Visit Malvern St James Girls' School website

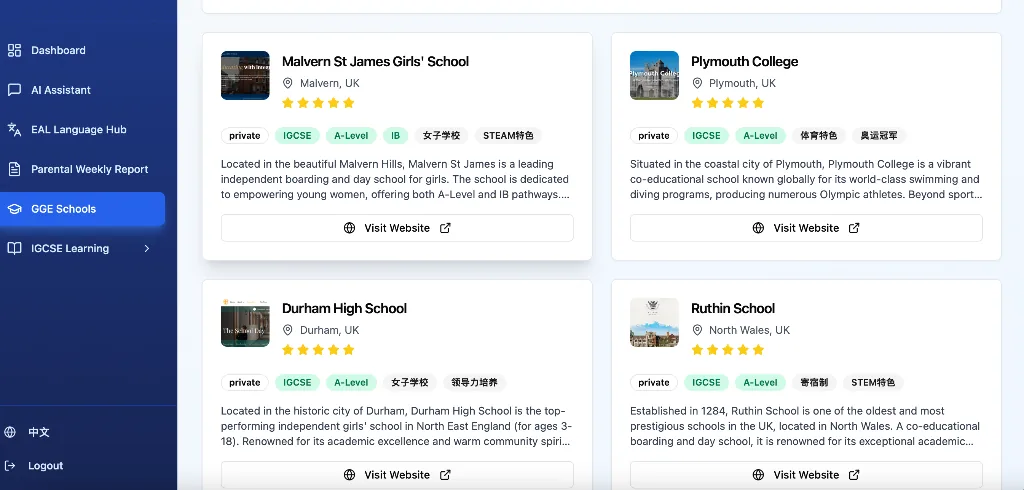[x=397, y=228]
